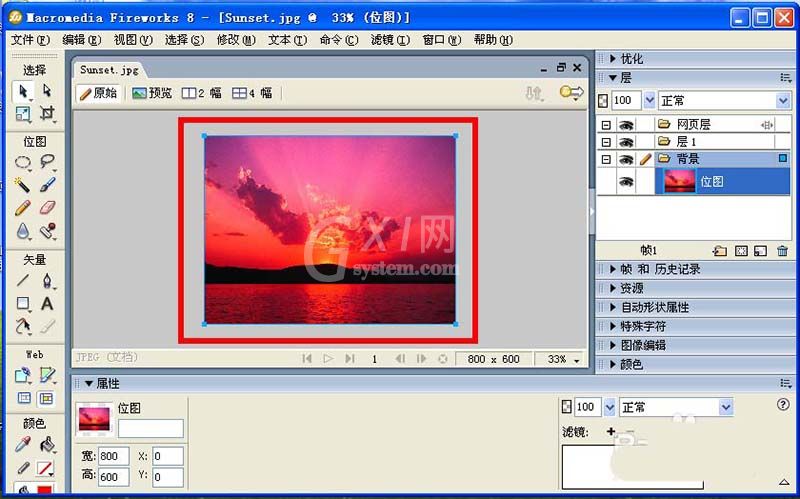This screenshot has width=800, height=499.
Task: Collapse the 属性 panel
Action: click(89, 383)
